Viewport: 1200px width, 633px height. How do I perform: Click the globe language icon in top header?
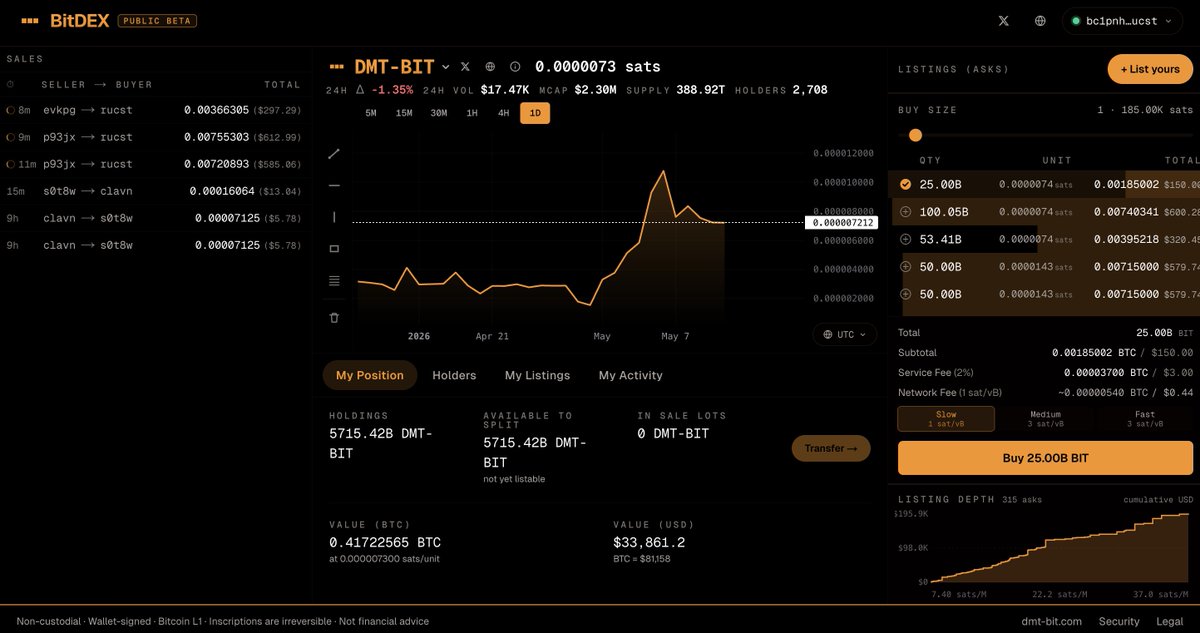tap(1040, 20)
